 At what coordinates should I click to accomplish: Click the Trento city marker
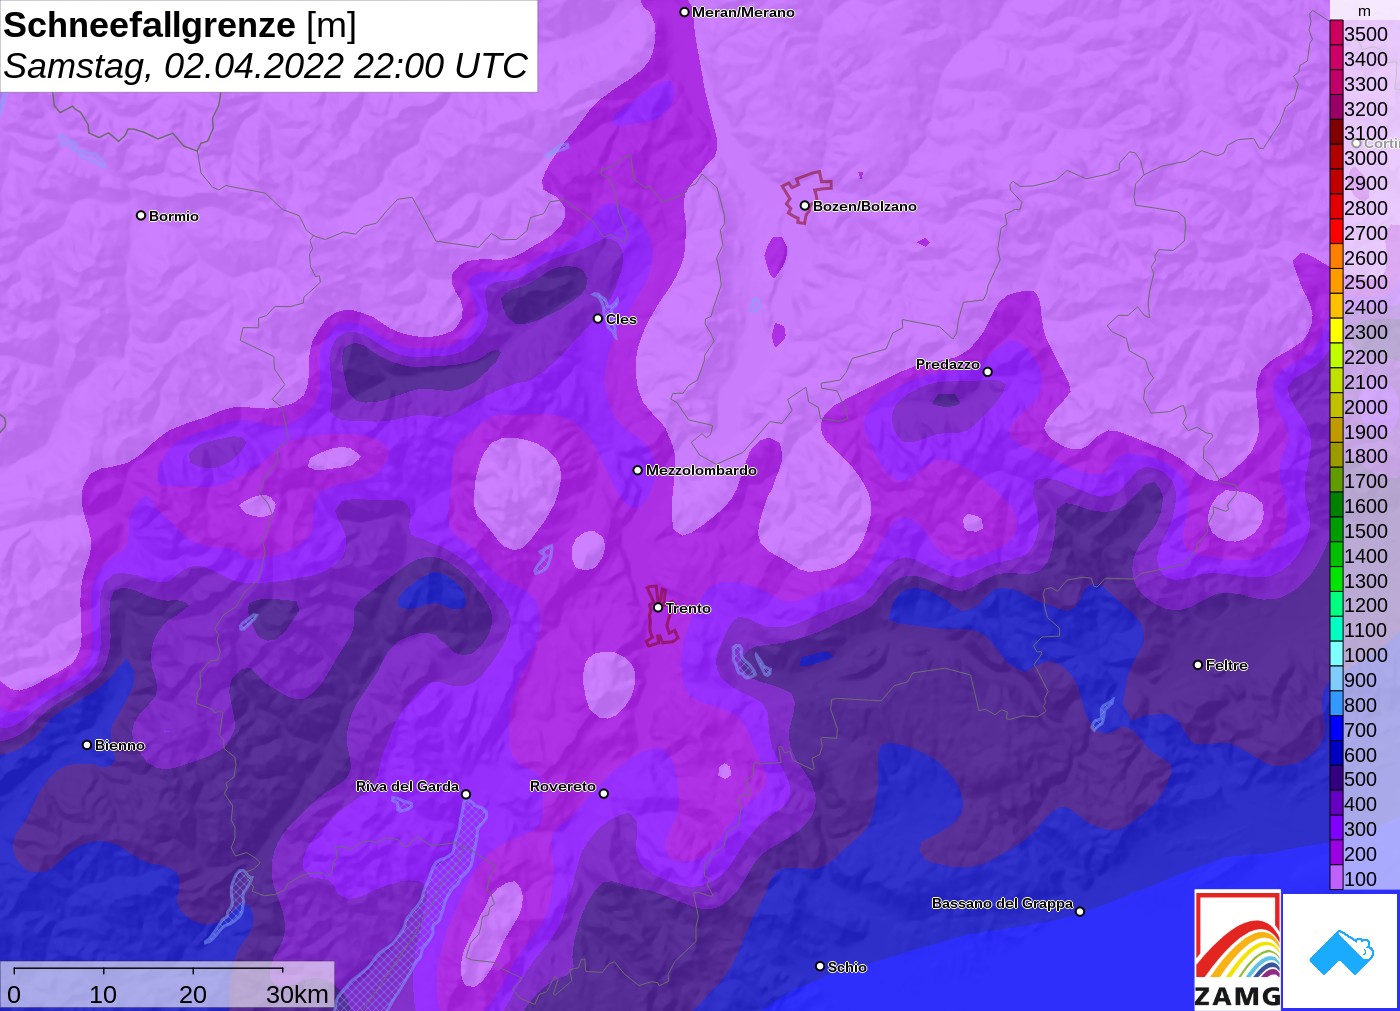tap(658, 608)
